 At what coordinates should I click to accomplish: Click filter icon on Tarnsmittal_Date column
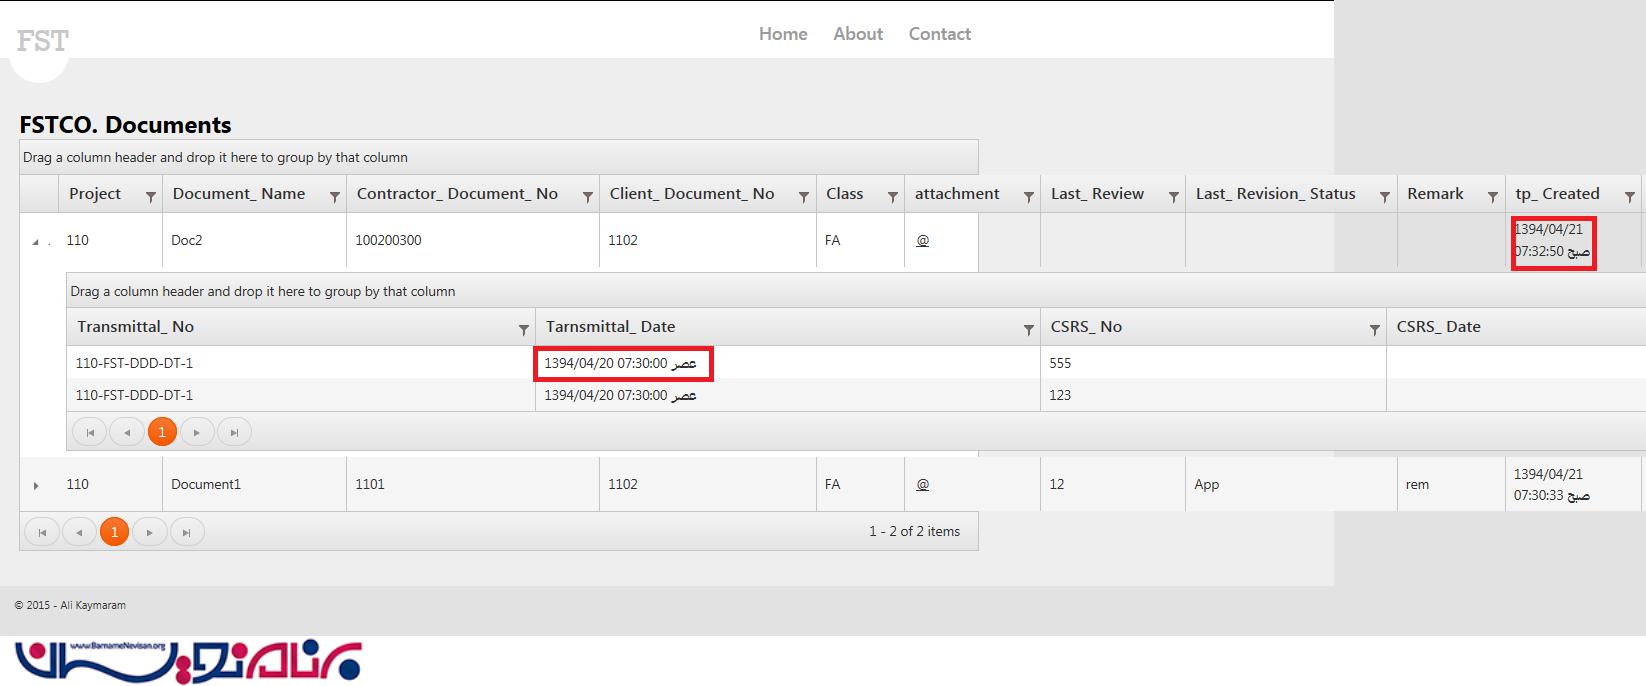point(1028,329)
